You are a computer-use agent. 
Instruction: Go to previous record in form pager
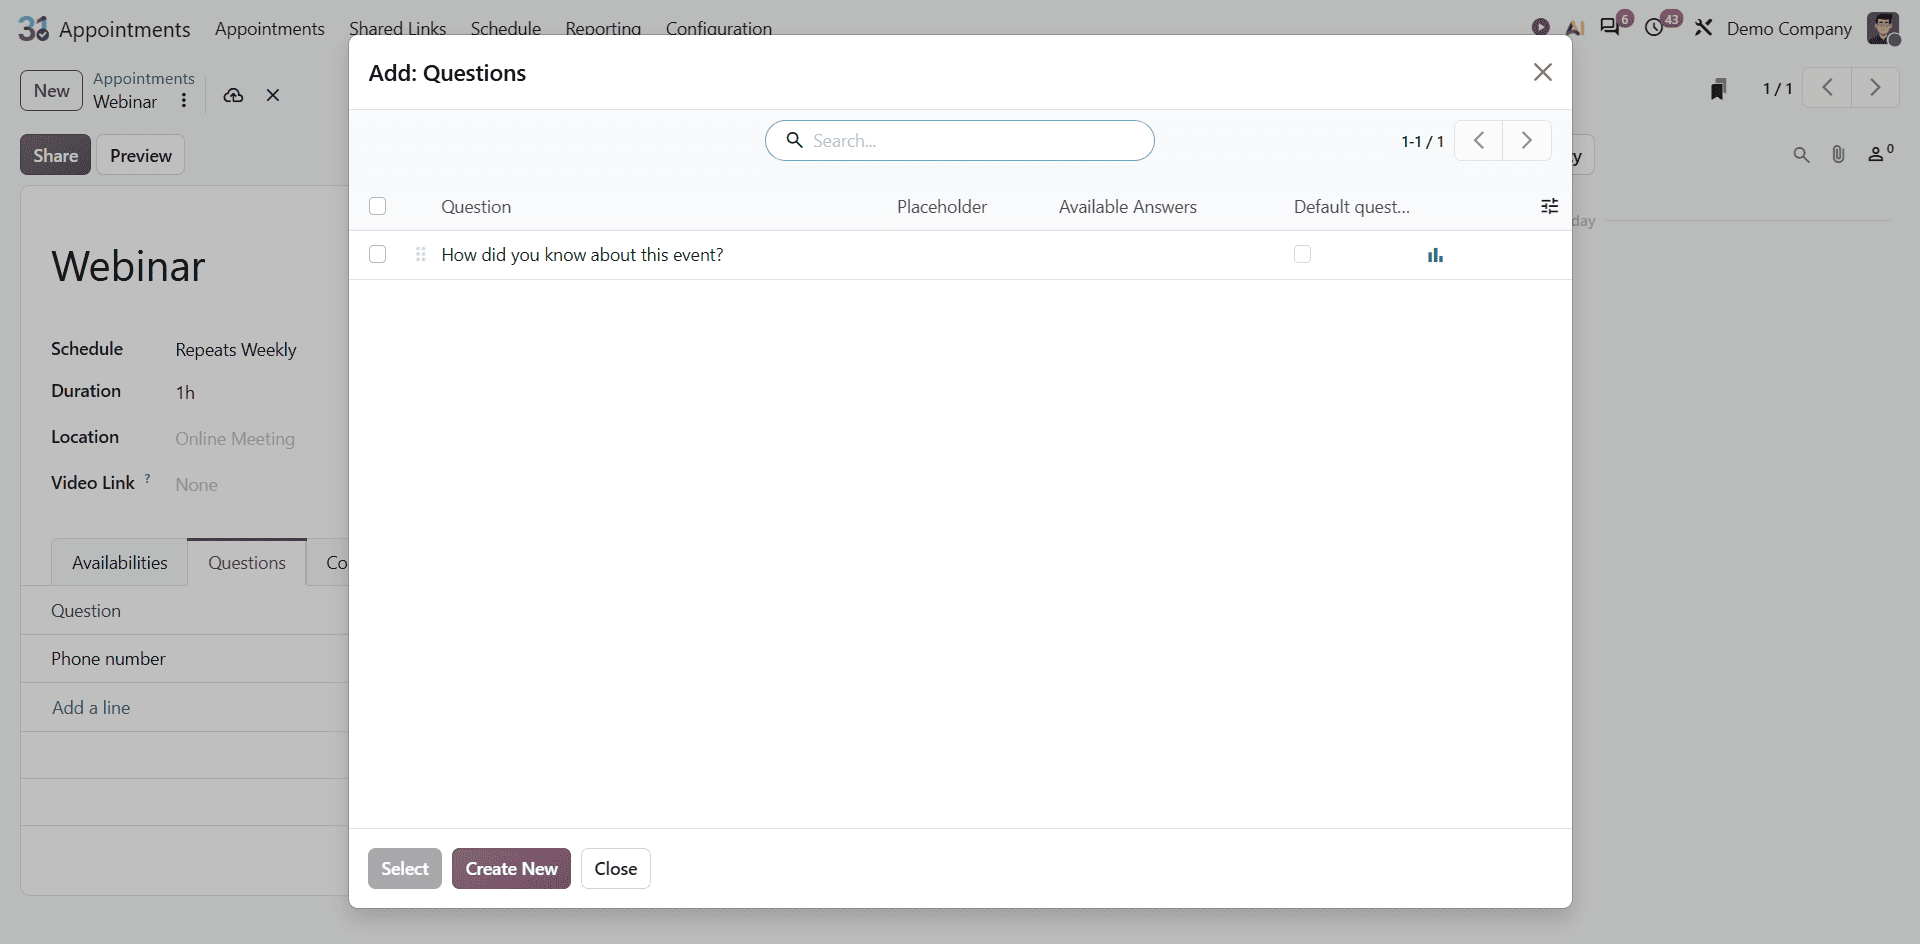pos(1827,88)
